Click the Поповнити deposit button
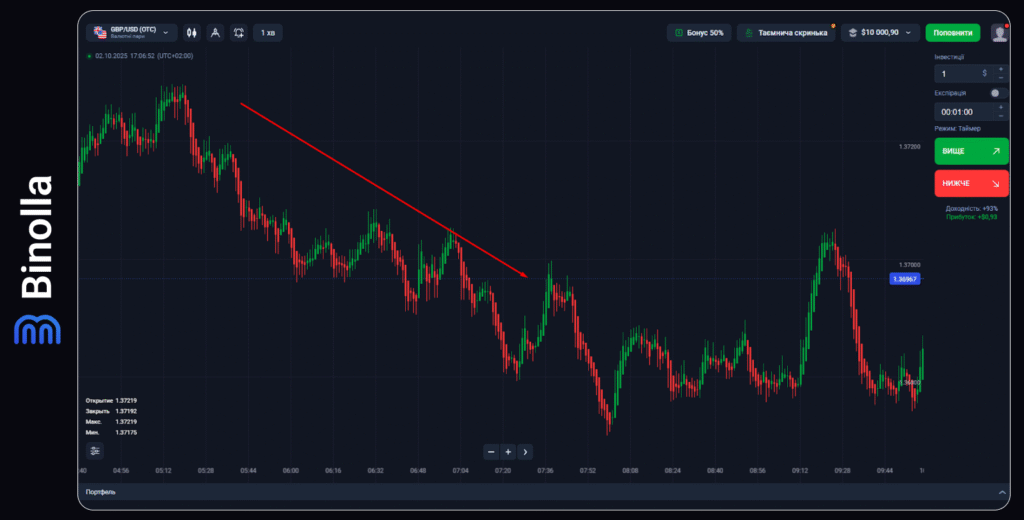 pos(952,33)
